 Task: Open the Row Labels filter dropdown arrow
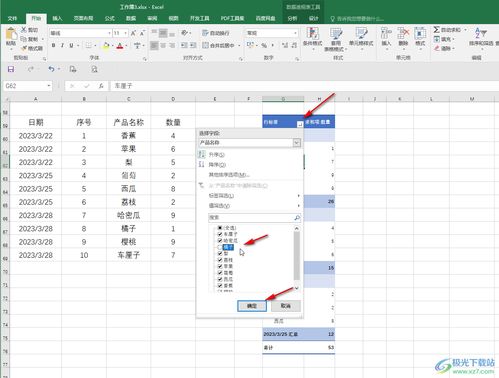300,124
